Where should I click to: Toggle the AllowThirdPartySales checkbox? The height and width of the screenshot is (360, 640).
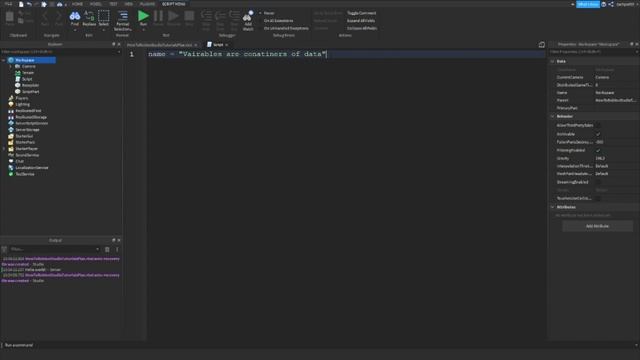pyautogui.click(x=598, y=125)
